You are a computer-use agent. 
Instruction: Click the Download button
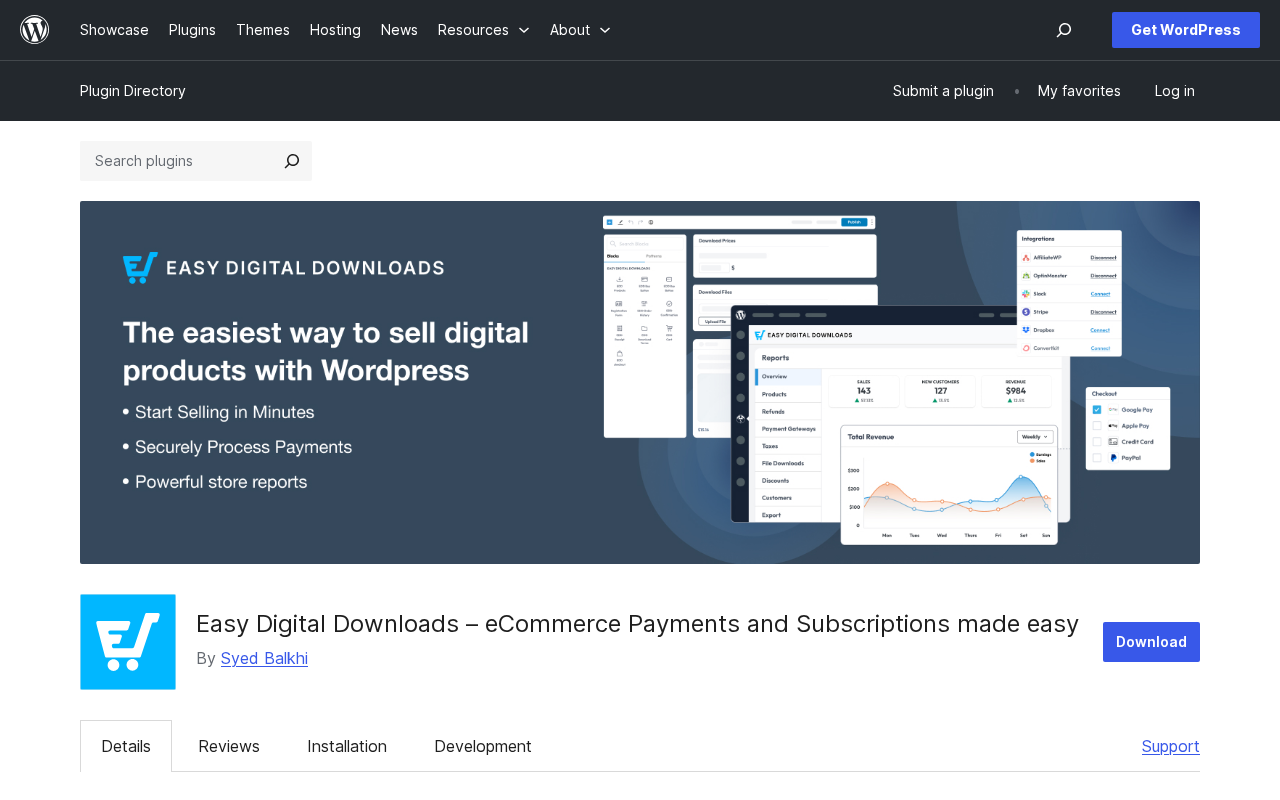tap(1151, 642)
